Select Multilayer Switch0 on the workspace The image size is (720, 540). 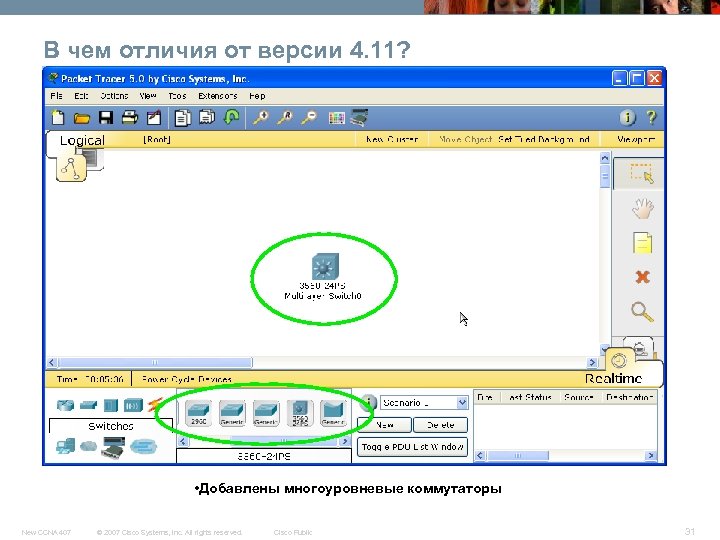325,266
